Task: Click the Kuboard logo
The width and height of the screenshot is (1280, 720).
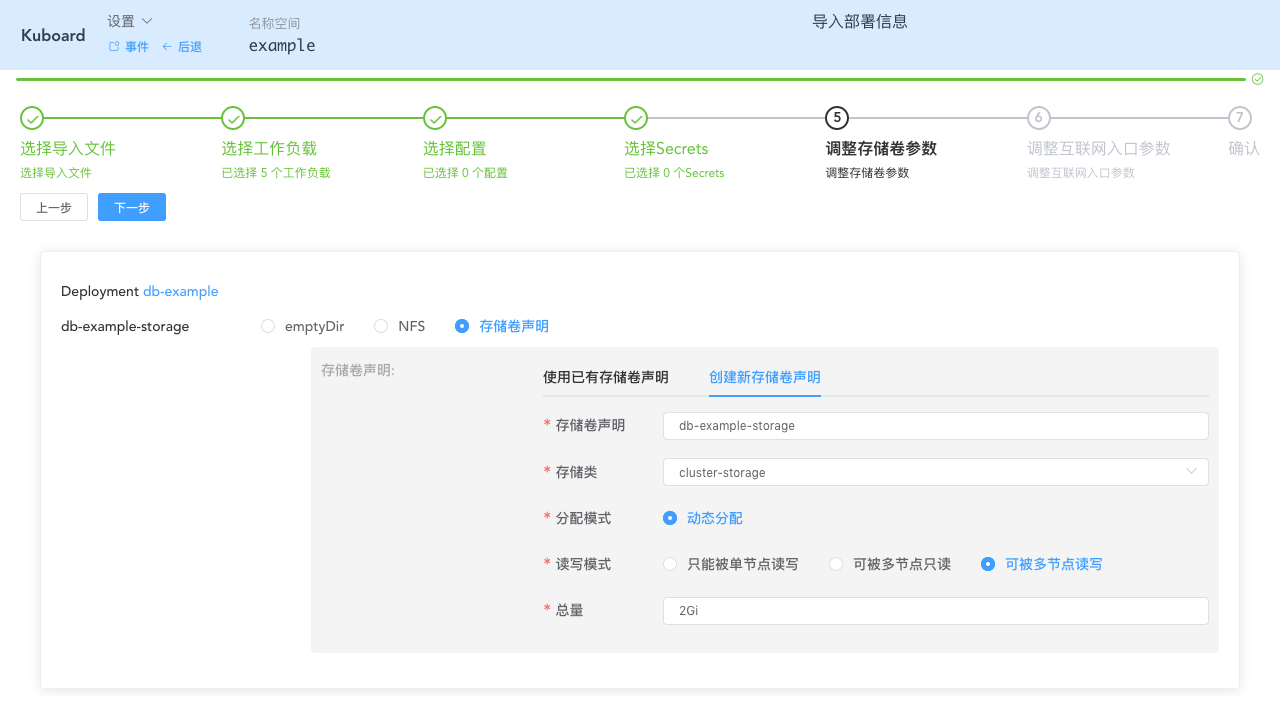Action: 52,35
